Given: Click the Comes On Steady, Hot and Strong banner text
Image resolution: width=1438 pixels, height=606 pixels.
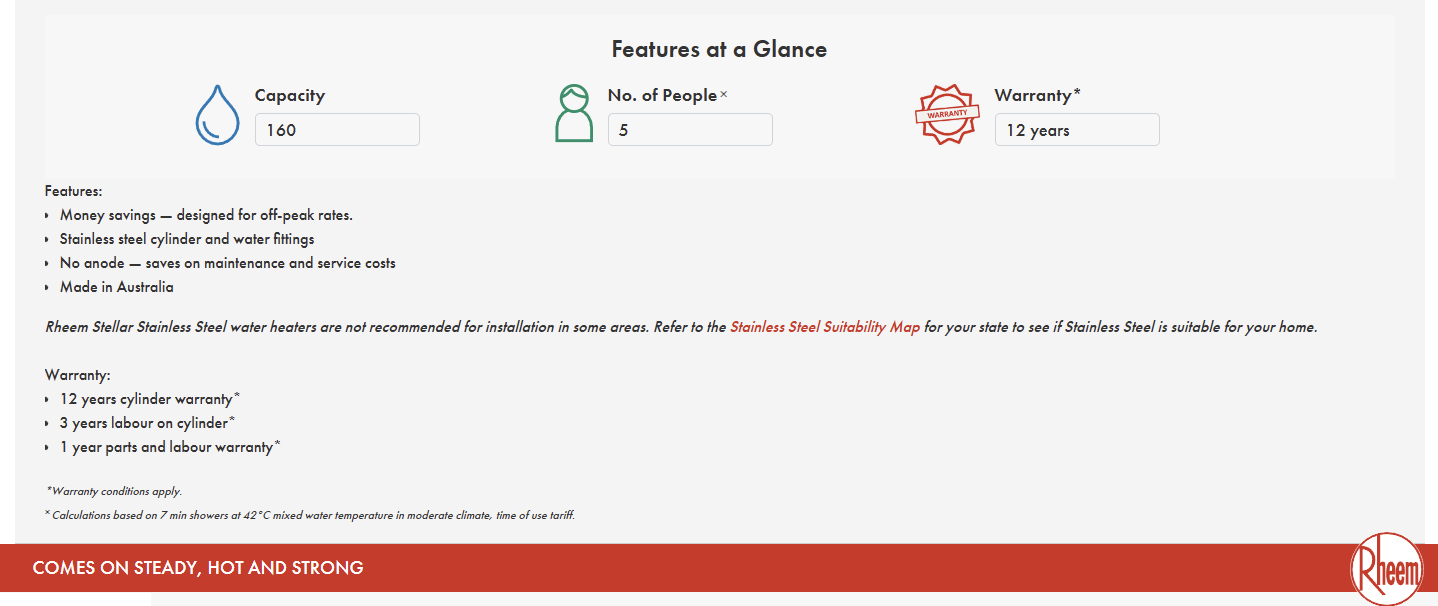Looking at the screenshot, I should (198, 568).
